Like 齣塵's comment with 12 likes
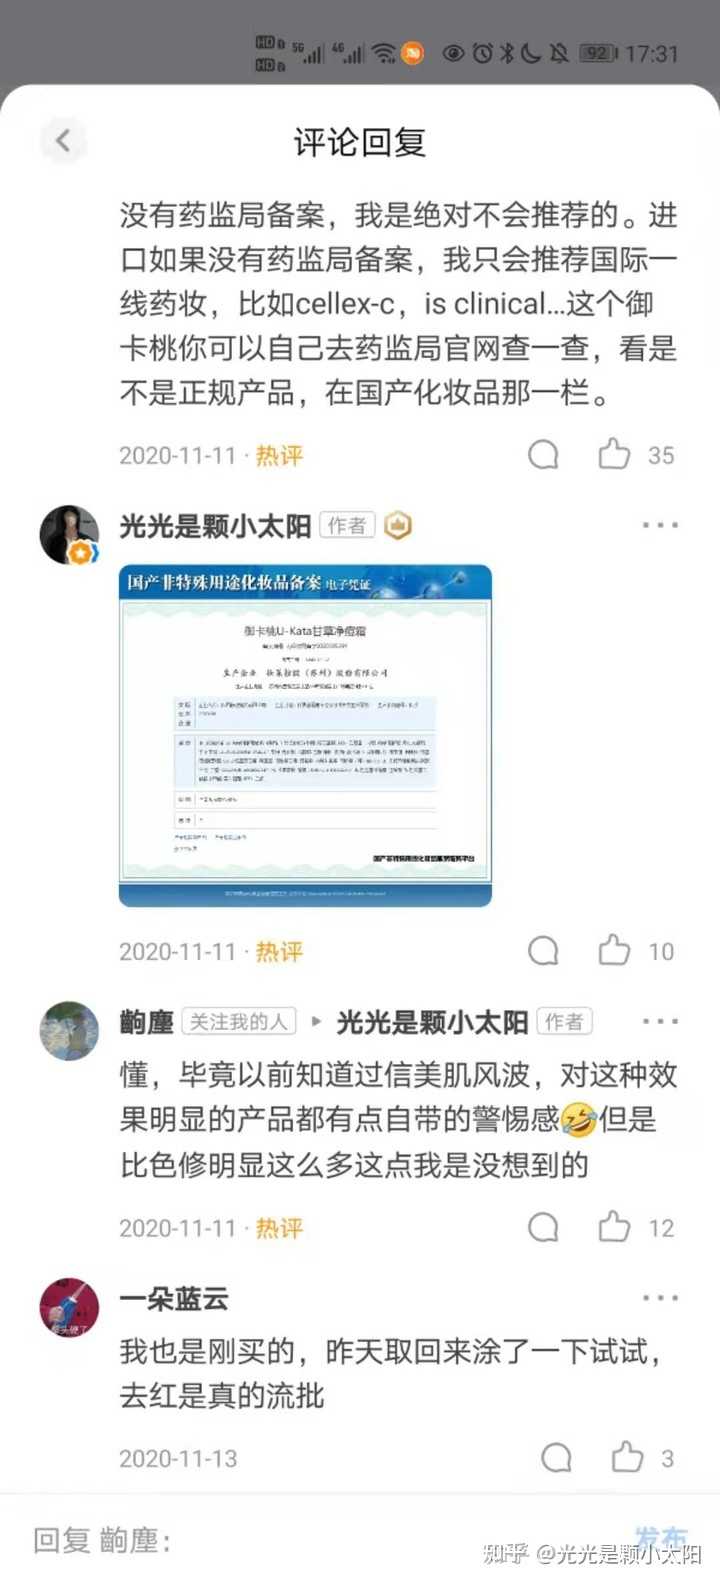720x1584 pixels. point(614,1226)
